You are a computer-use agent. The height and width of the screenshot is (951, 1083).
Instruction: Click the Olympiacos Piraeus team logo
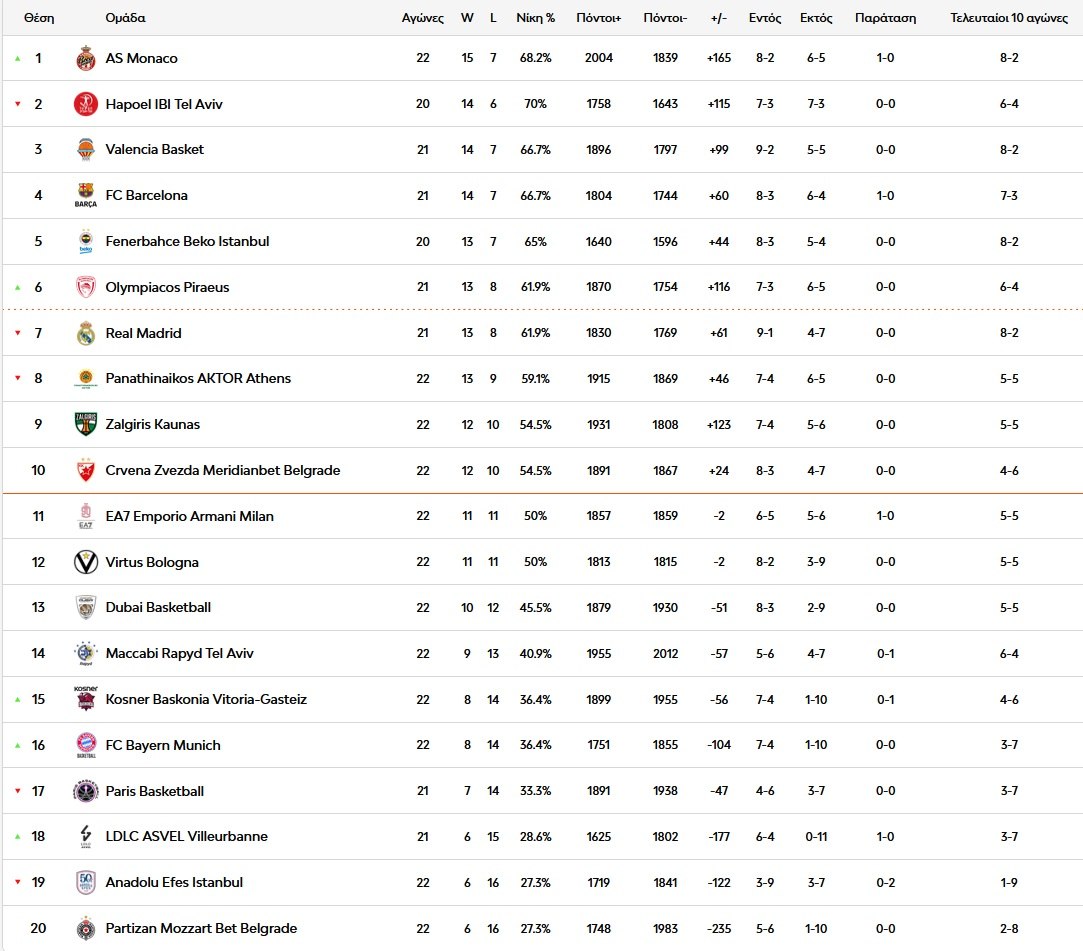86,287
